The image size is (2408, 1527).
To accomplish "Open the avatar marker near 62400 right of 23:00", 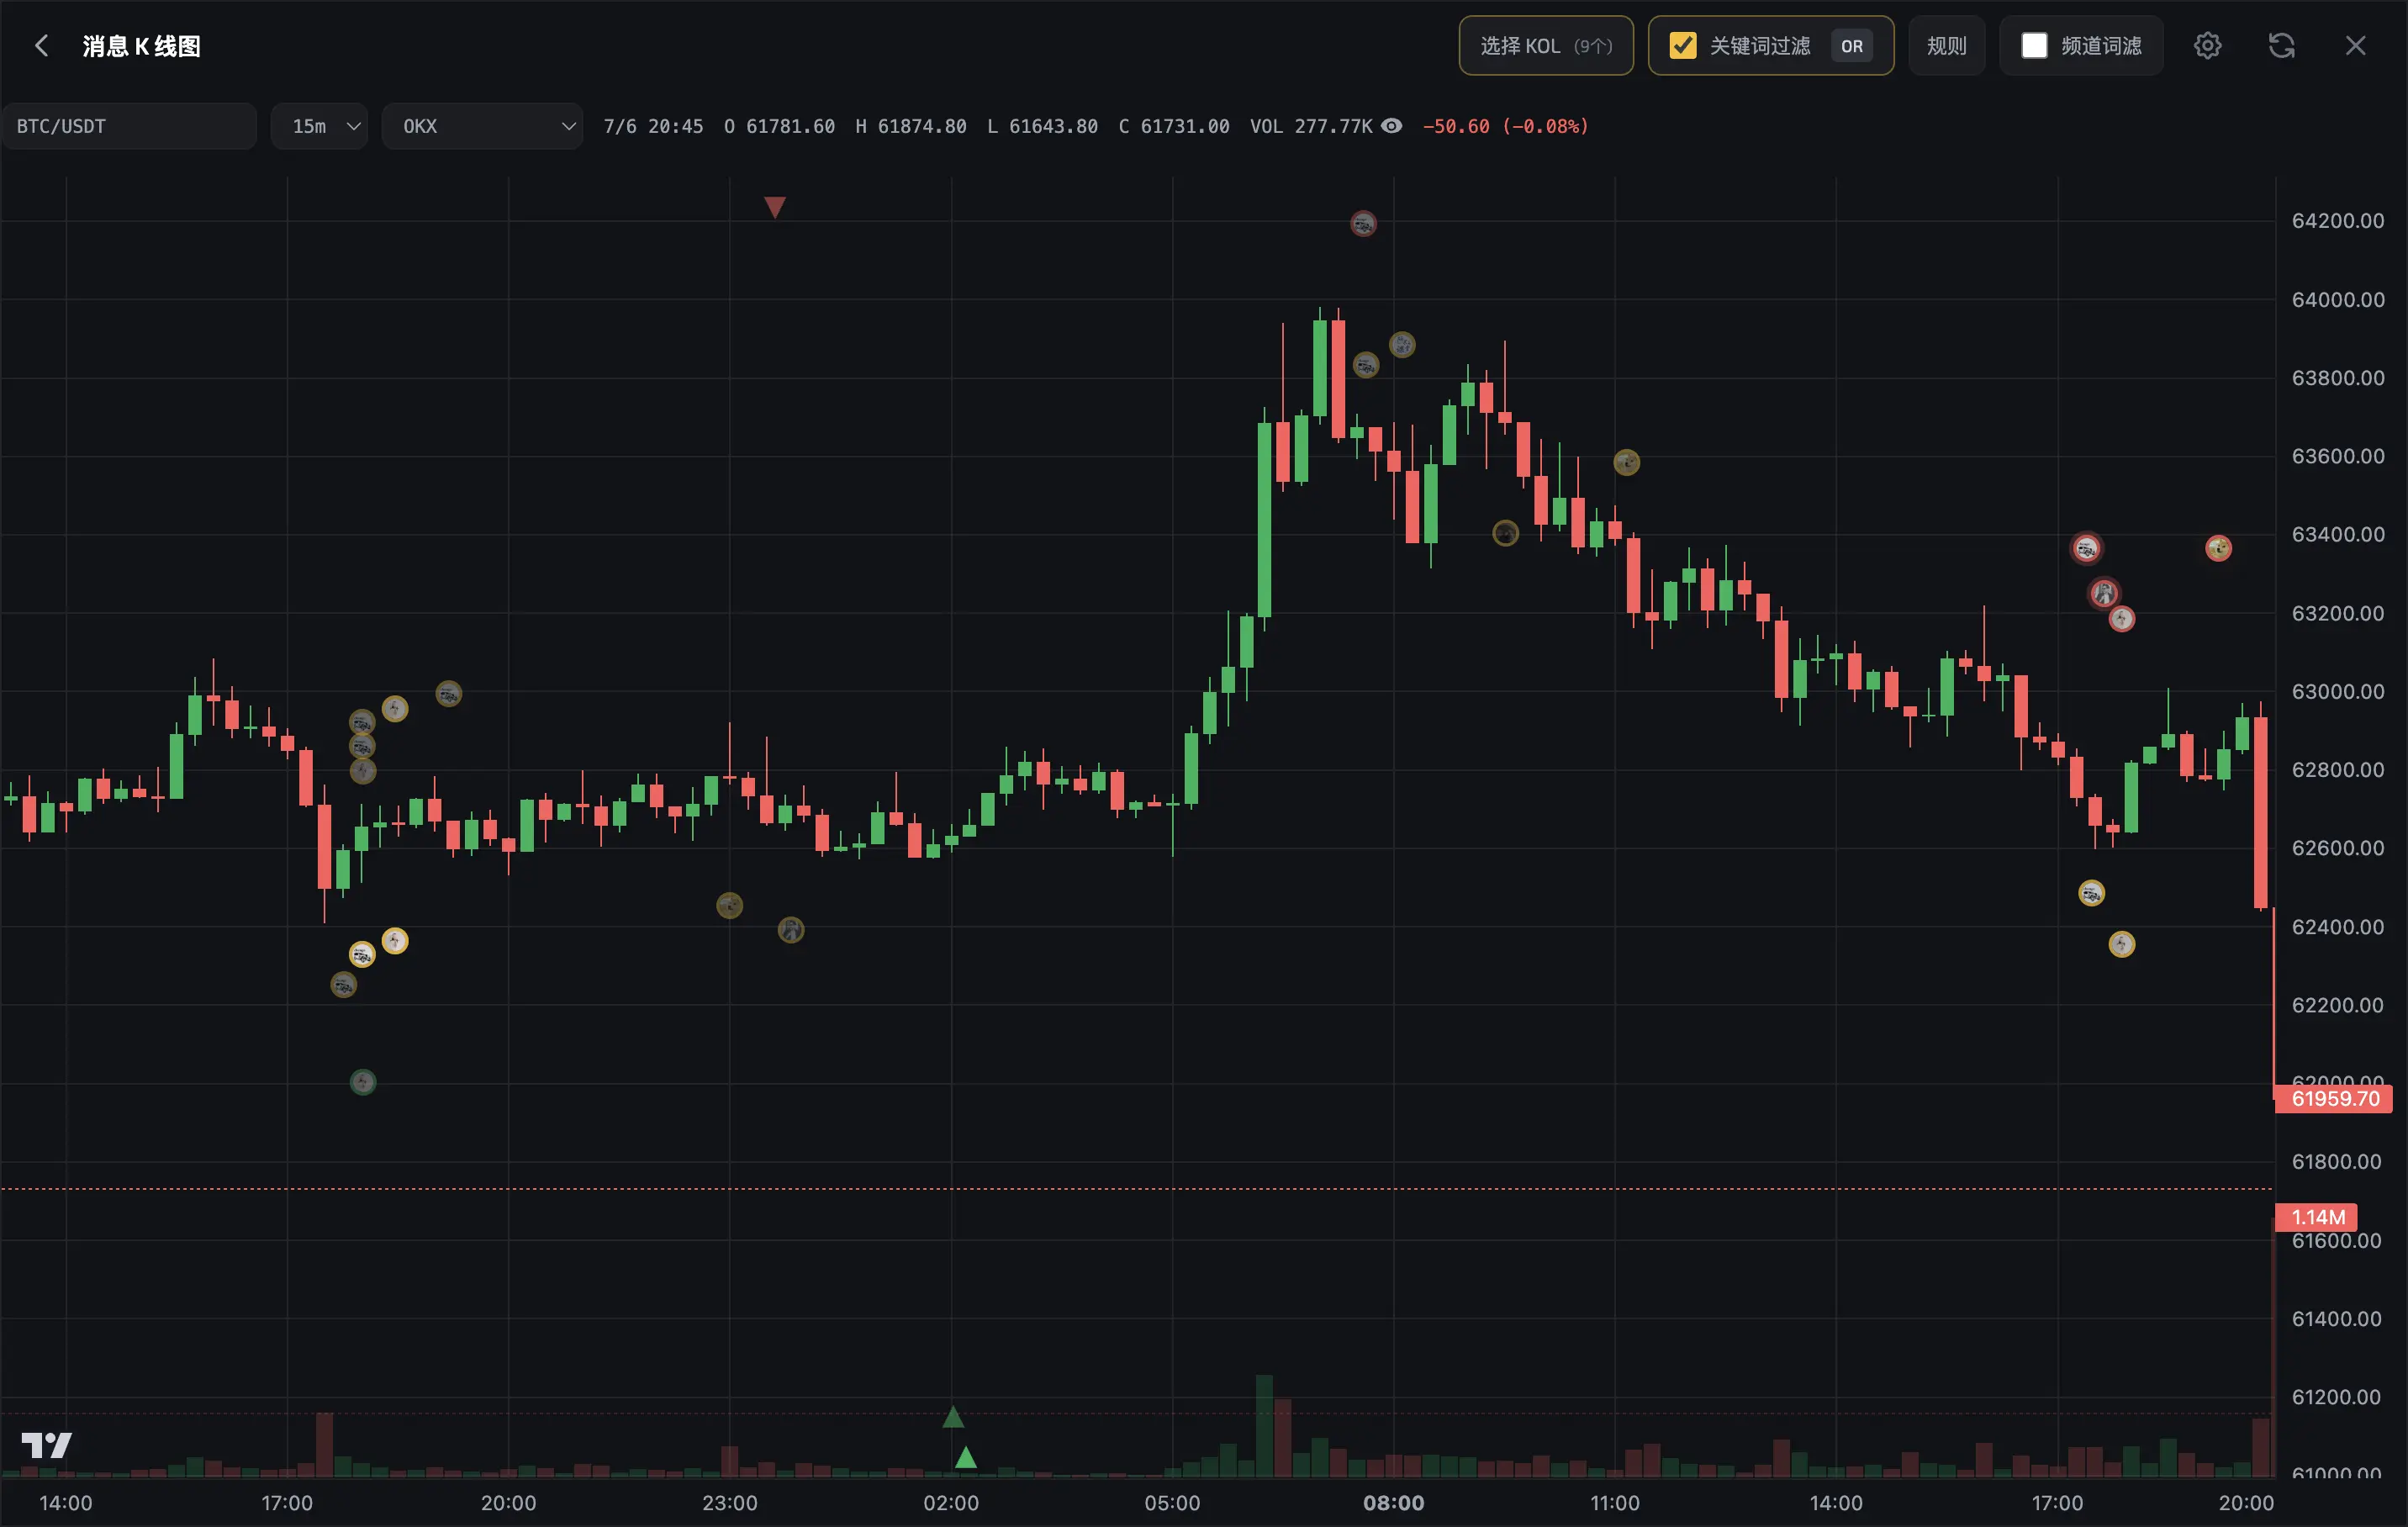I will (791, 931).
